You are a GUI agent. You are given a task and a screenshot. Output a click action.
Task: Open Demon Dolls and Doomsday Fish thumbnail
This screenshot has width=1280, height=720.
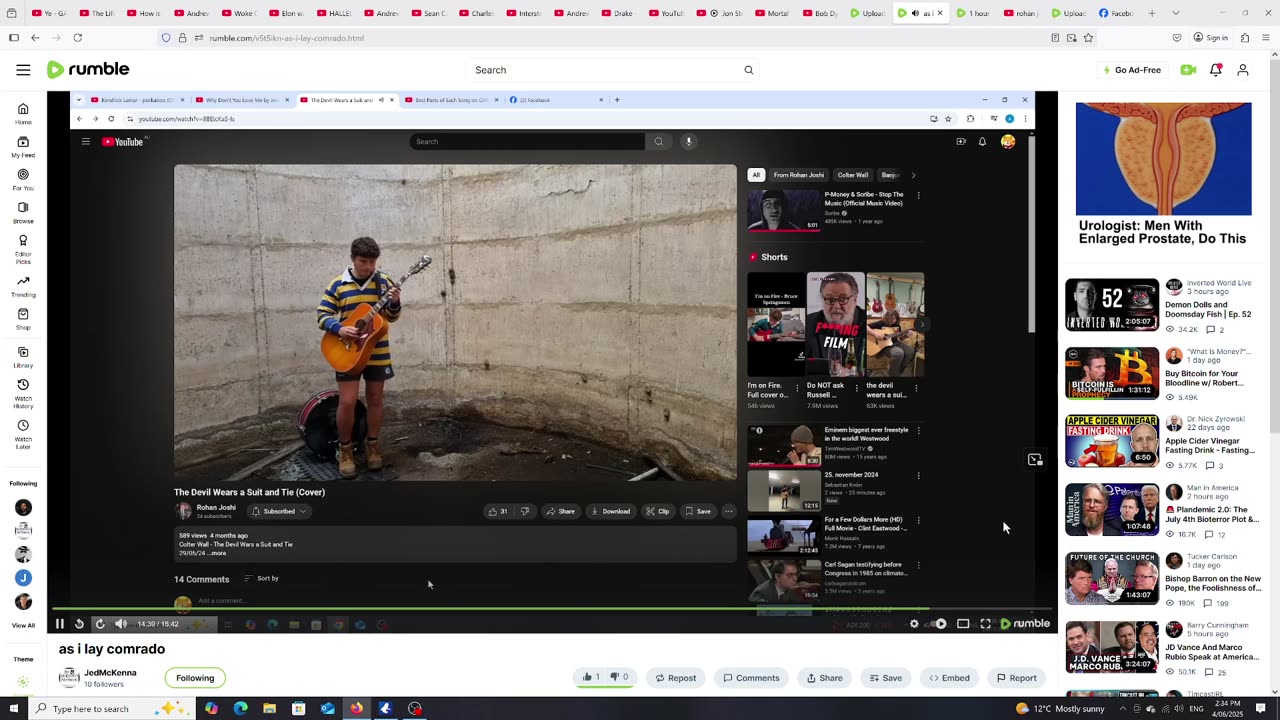(1112, 305)
